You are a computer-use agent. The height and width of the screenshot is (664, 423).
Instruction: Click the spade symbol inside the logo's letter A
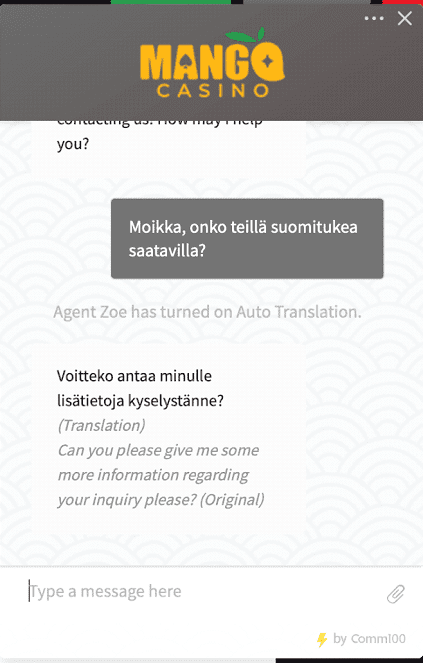click(185, 66)
